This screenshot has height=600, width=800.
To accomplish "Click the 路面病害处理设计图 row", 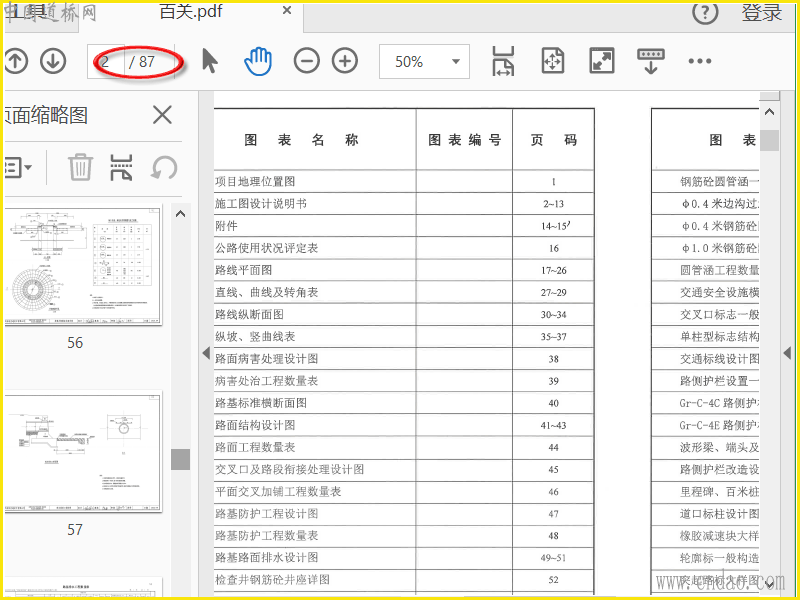I will point(404,359).
